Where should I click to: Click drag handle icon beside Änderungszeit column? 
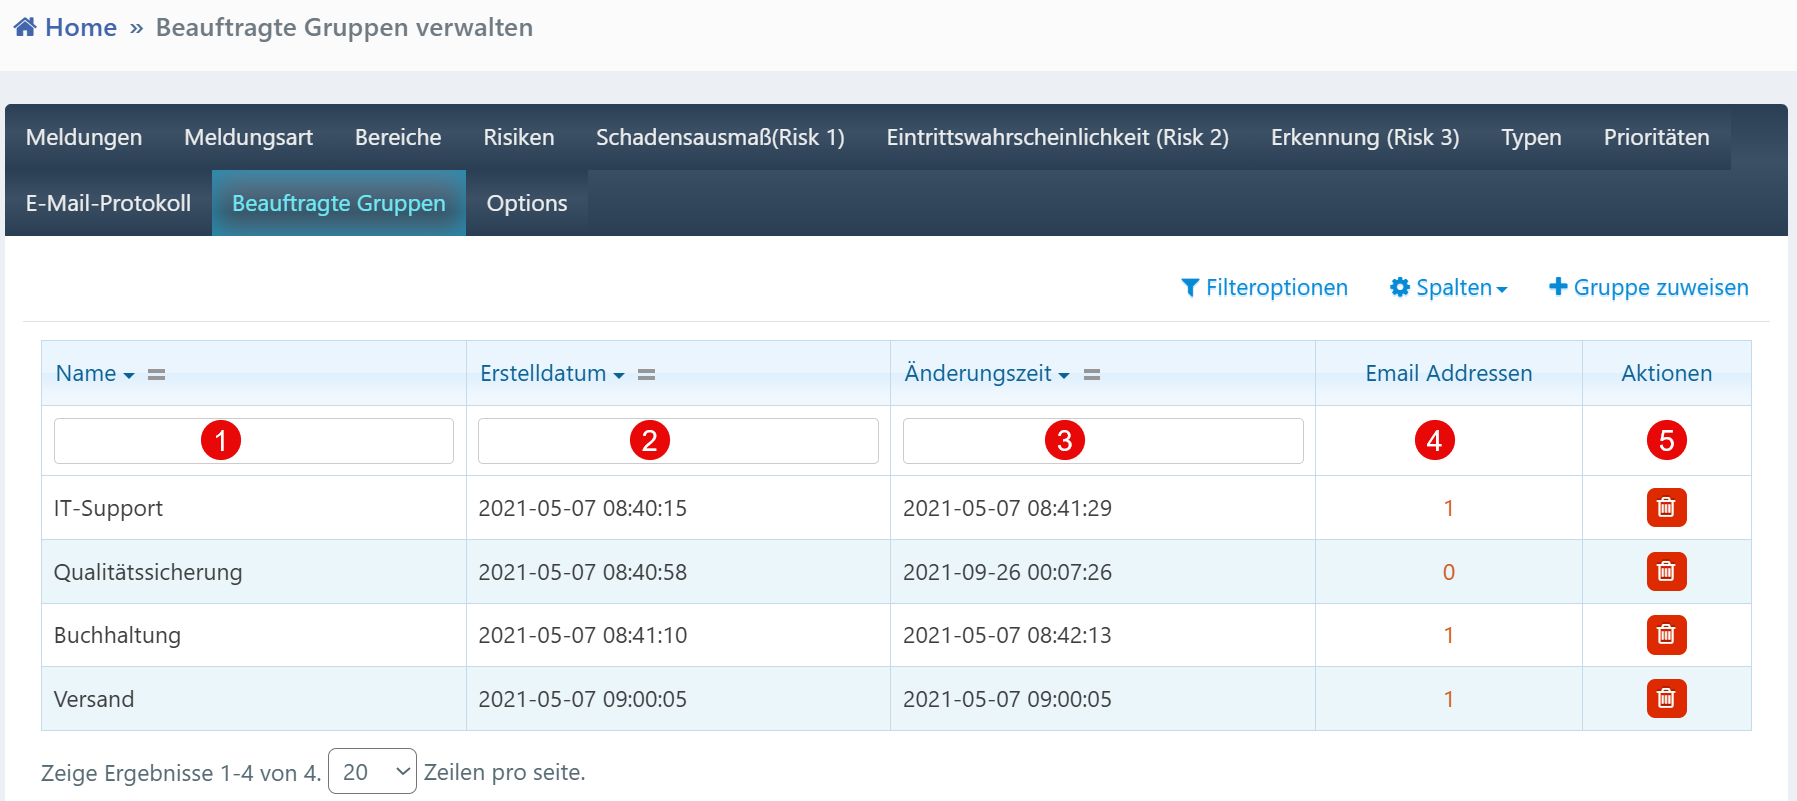[x=1092, y=375]
